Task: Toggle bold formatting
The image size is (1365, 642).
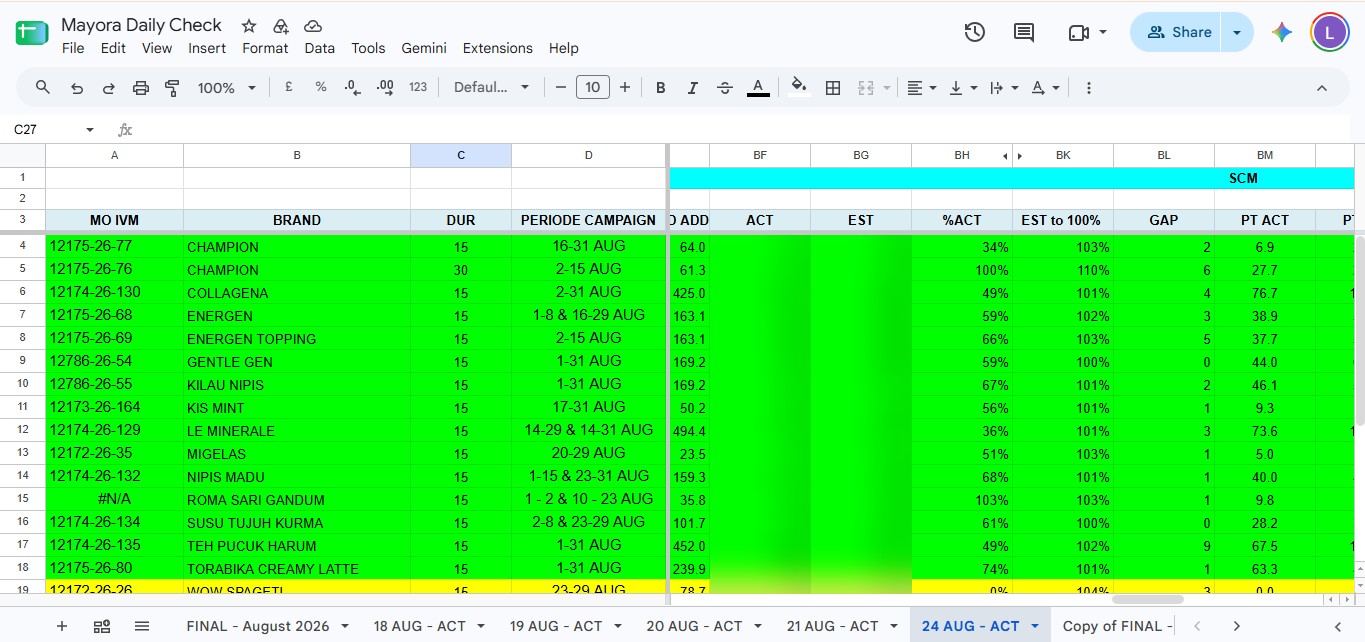Action: (x=660, y=88)
